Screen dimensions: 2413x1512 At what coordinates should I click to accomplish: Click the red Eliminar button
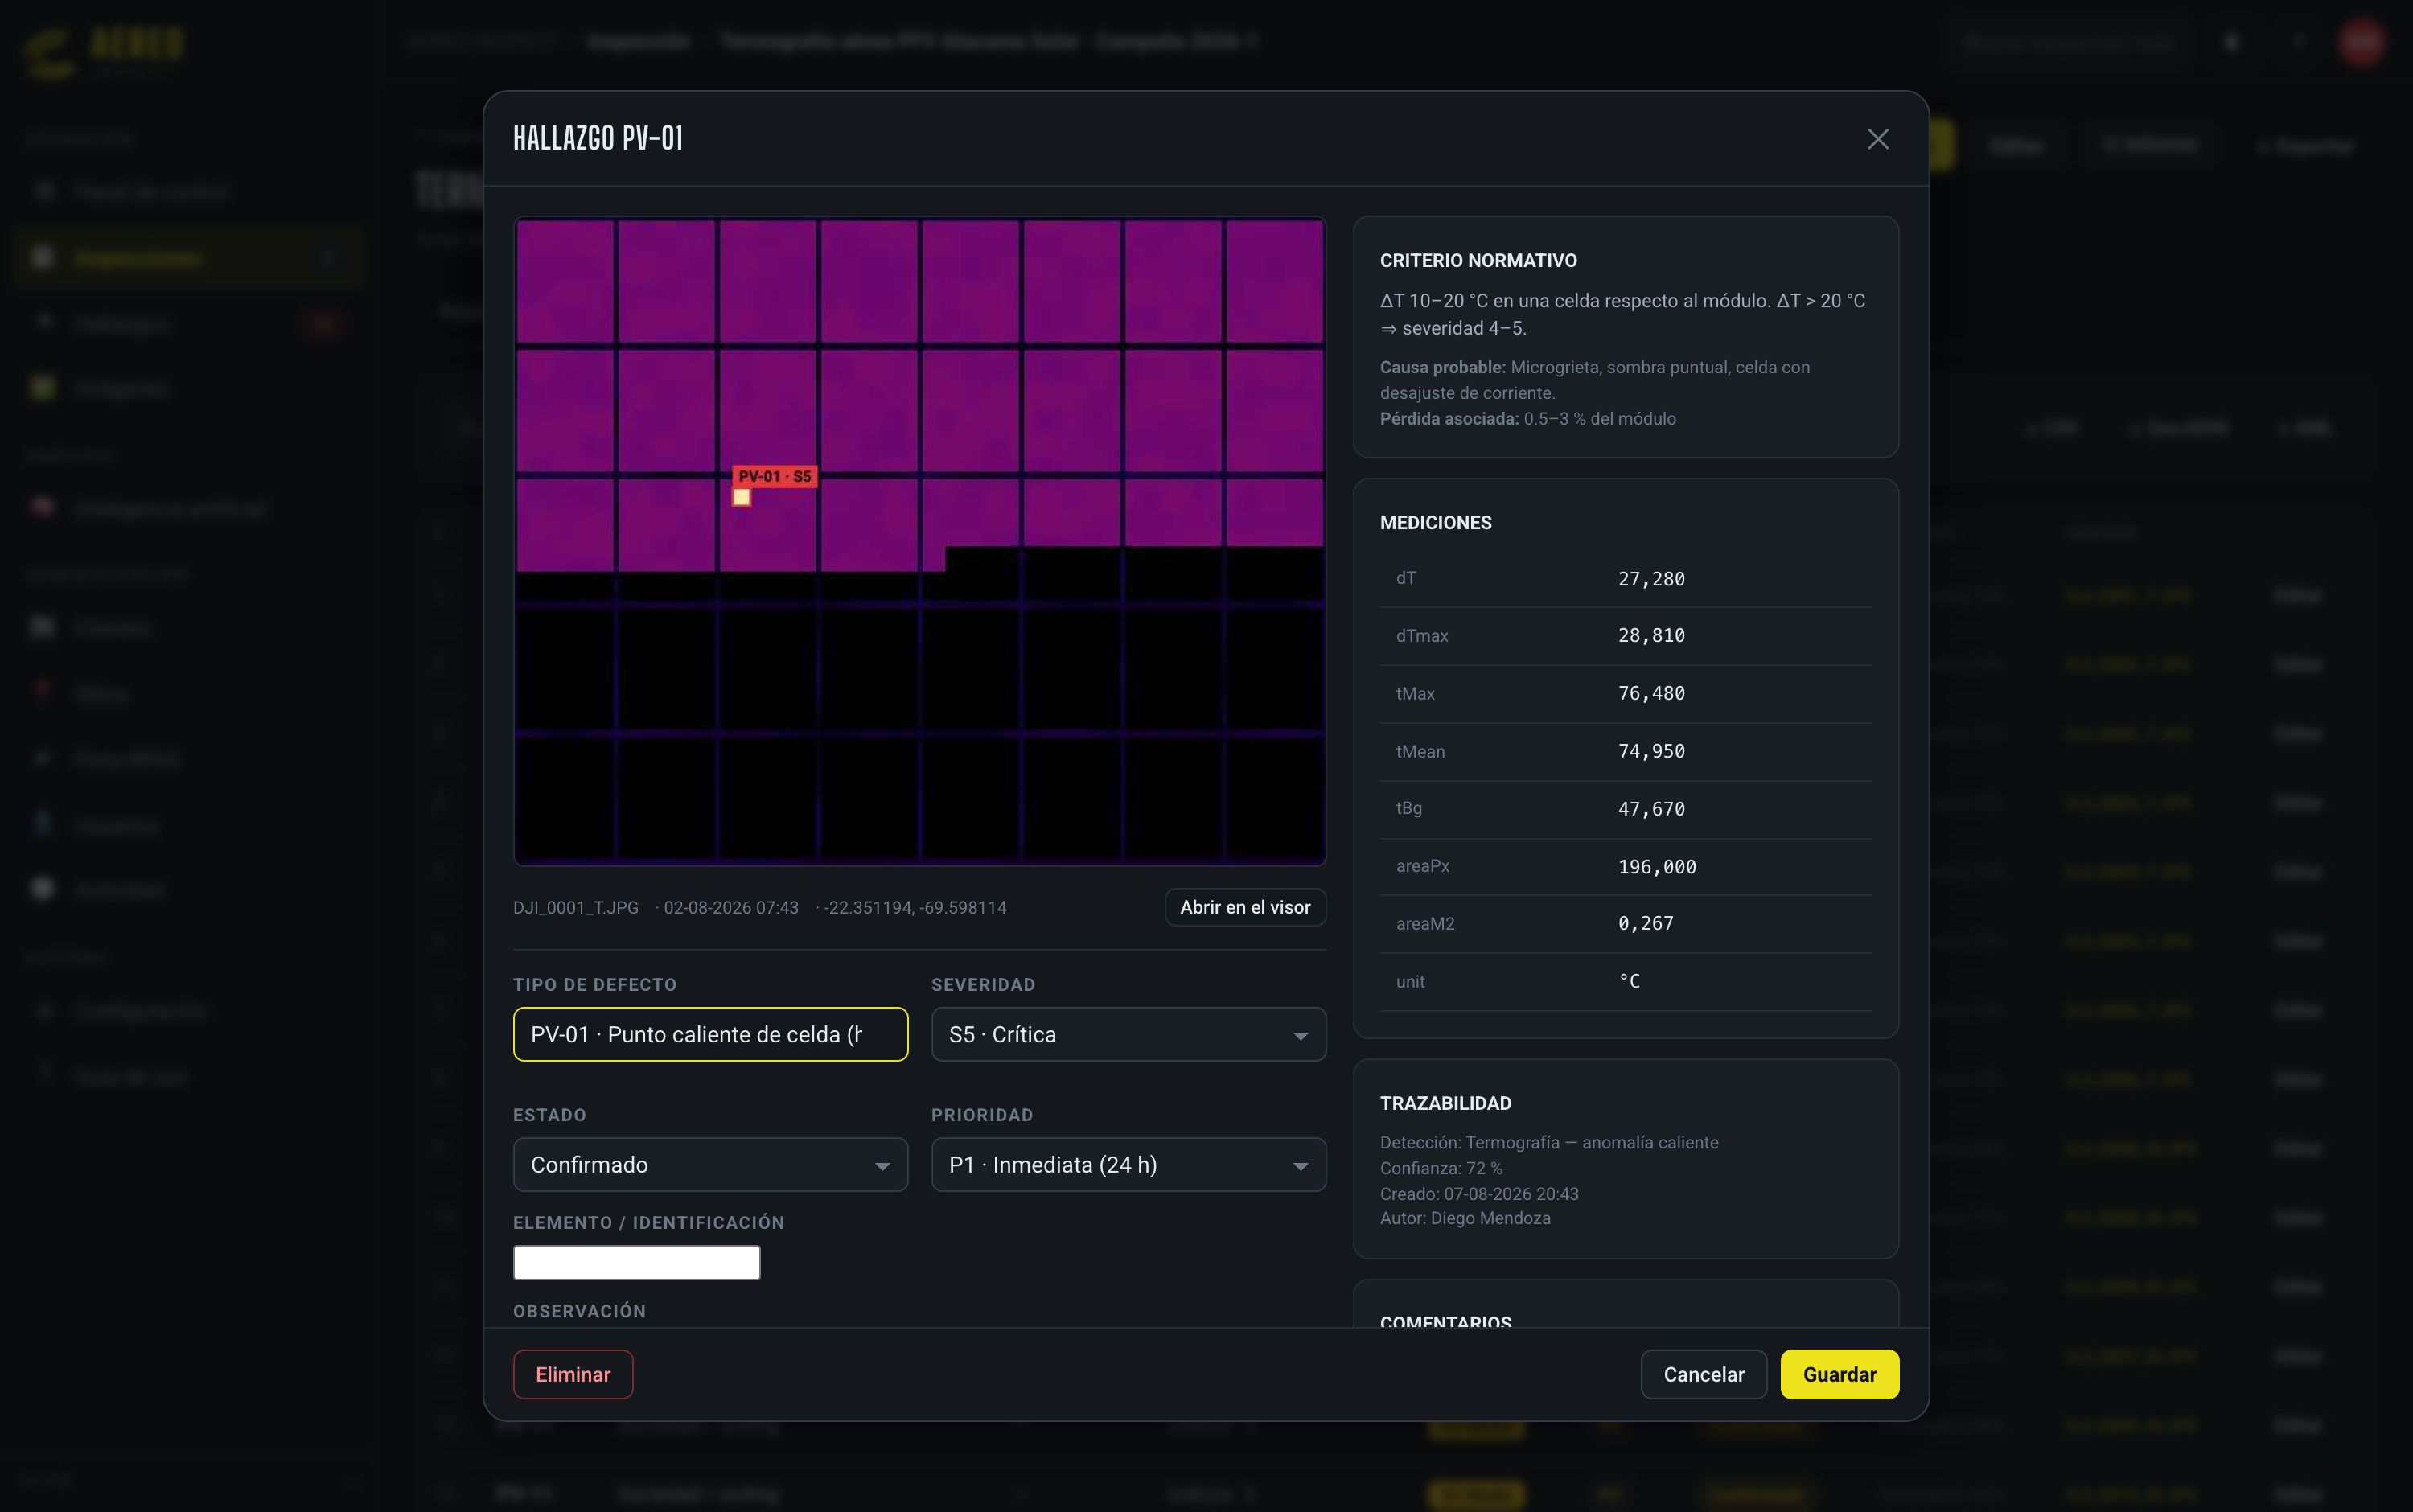pyautogui.click(x=573, y=1374)
